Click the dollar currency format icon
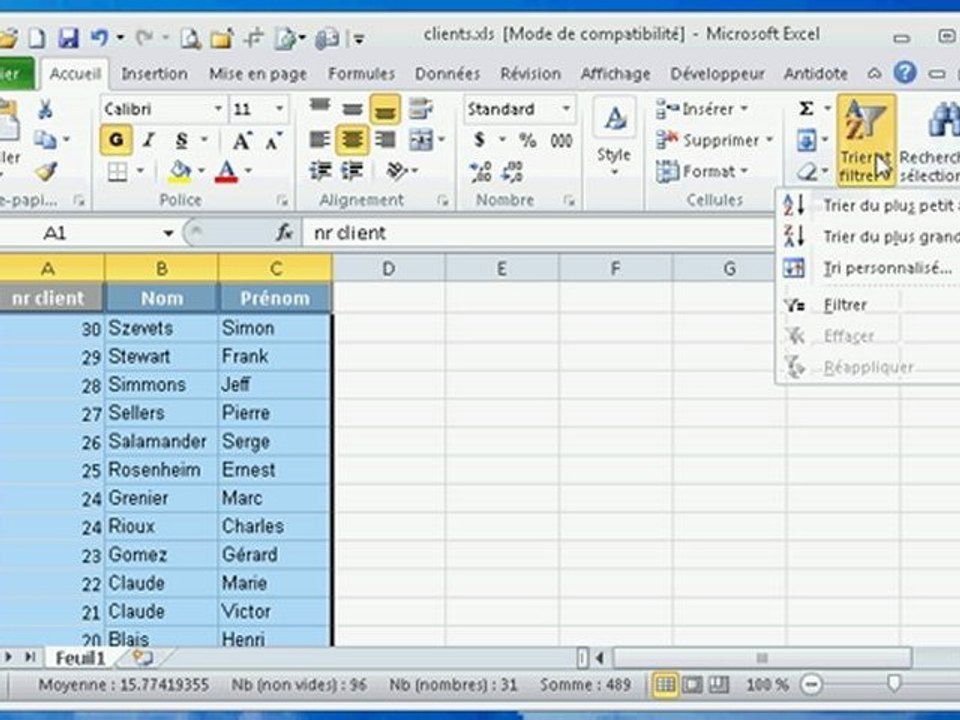This screenshot has height=720, width=960. (480, 140)
